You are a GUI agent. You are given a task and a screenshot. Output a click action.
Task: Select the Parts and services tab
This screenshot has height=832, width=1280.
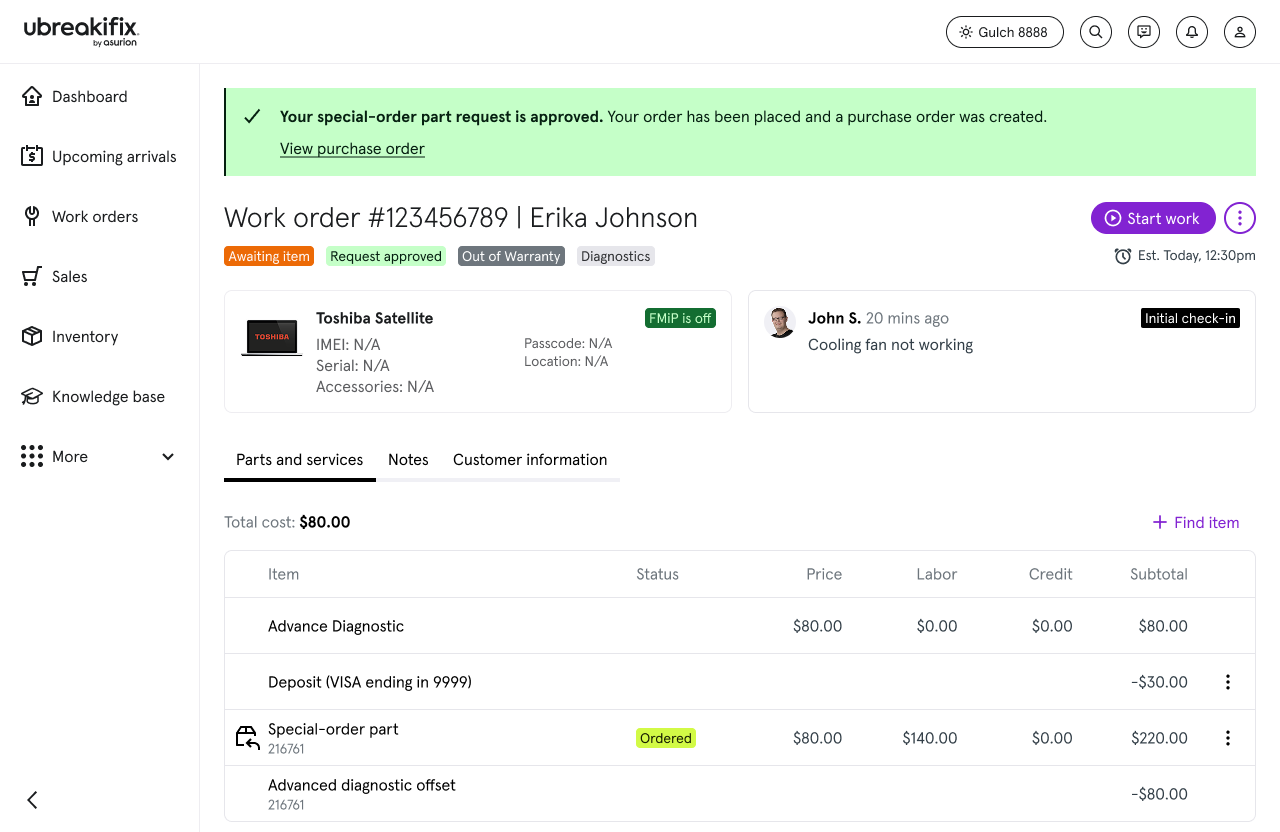click(x=300, y=460)
